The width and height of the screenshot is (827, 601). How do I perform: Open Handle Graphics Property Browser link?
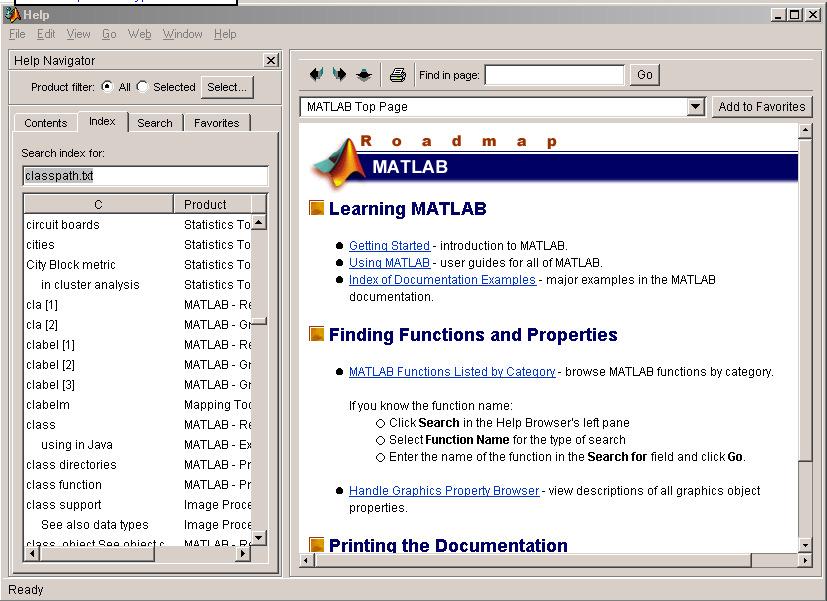(444, 491)
